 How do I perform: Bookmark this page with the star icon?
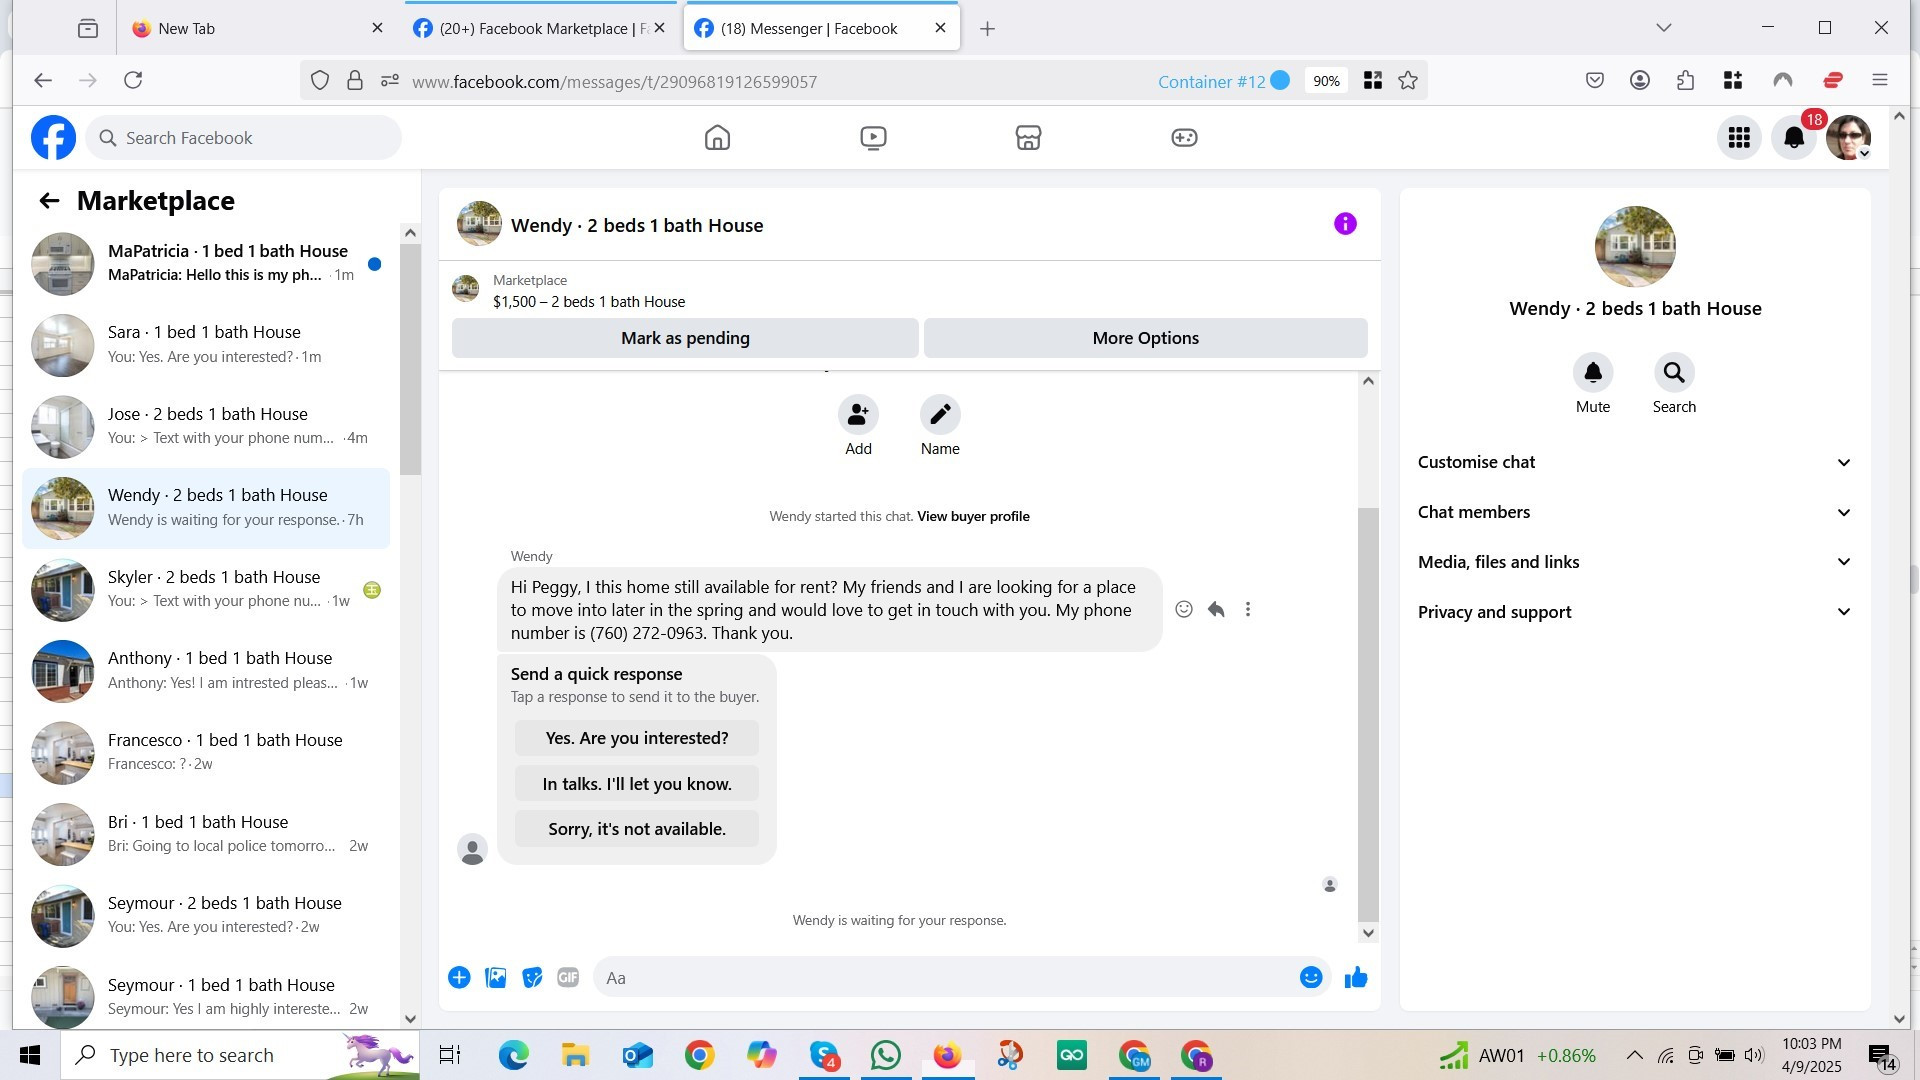coord(1408,81)
